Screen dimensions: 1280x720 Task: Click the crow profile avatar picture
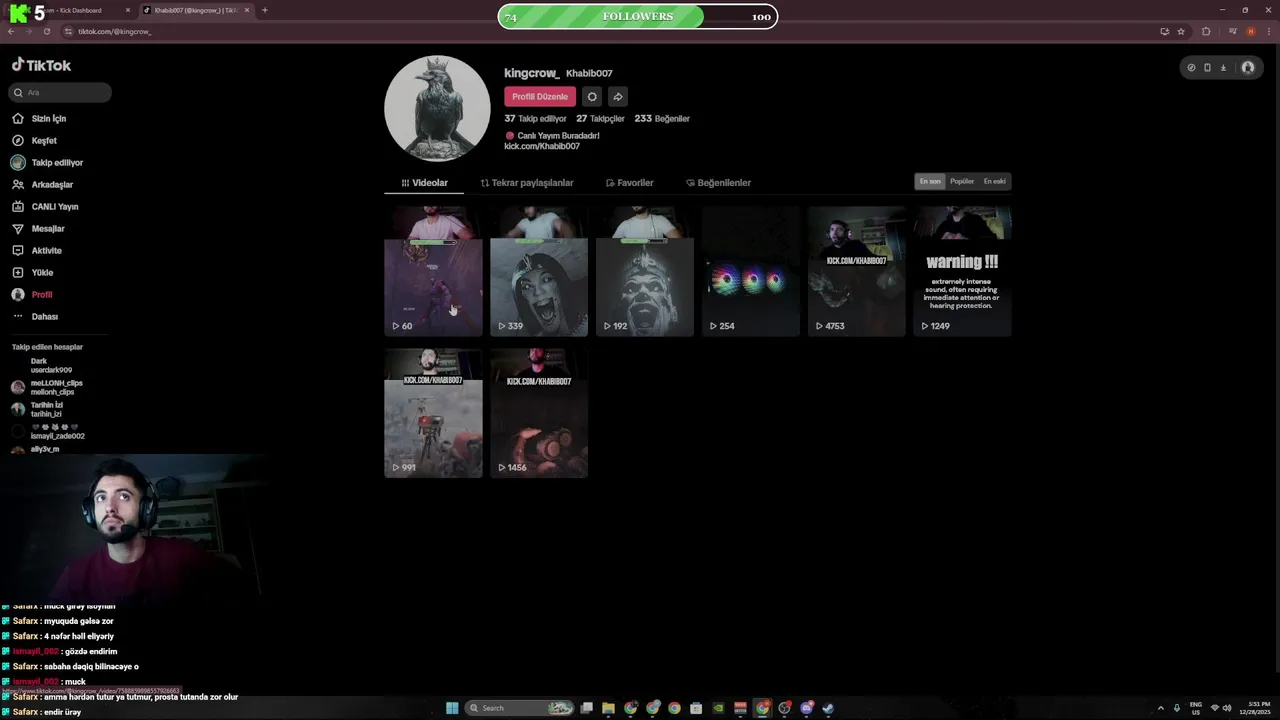437,108
